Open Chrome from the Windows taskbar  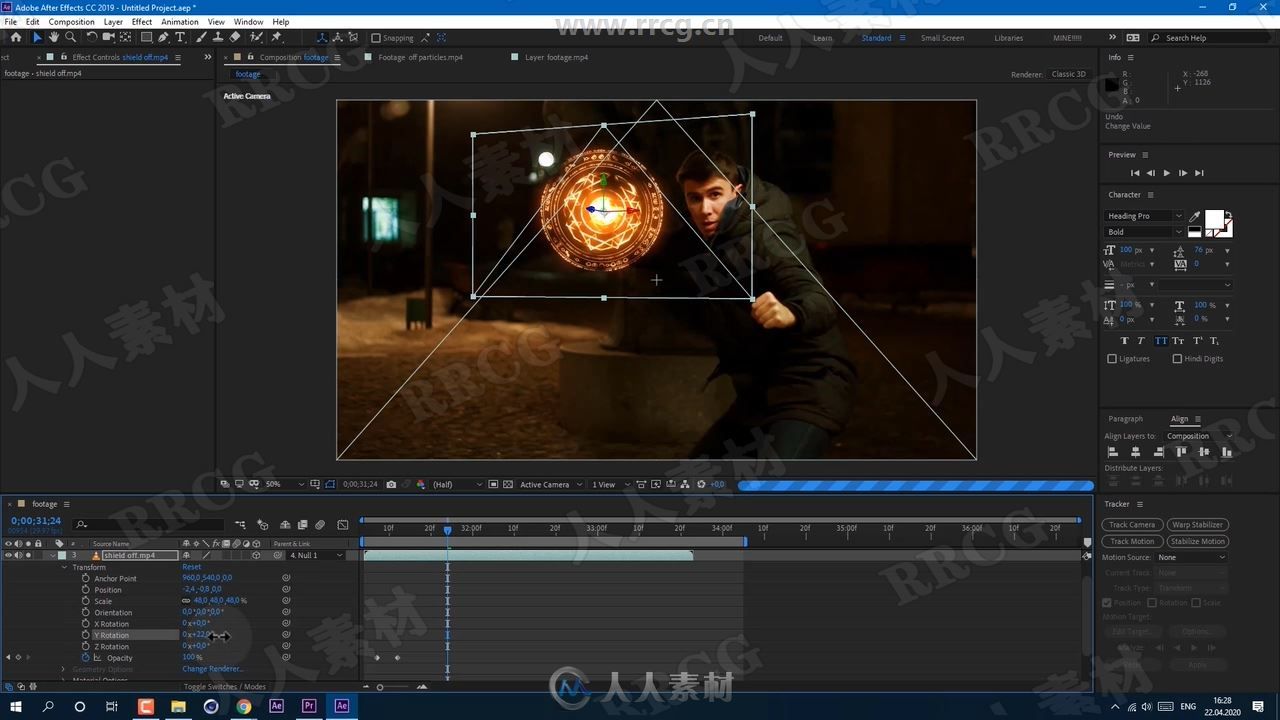point(243,706)
